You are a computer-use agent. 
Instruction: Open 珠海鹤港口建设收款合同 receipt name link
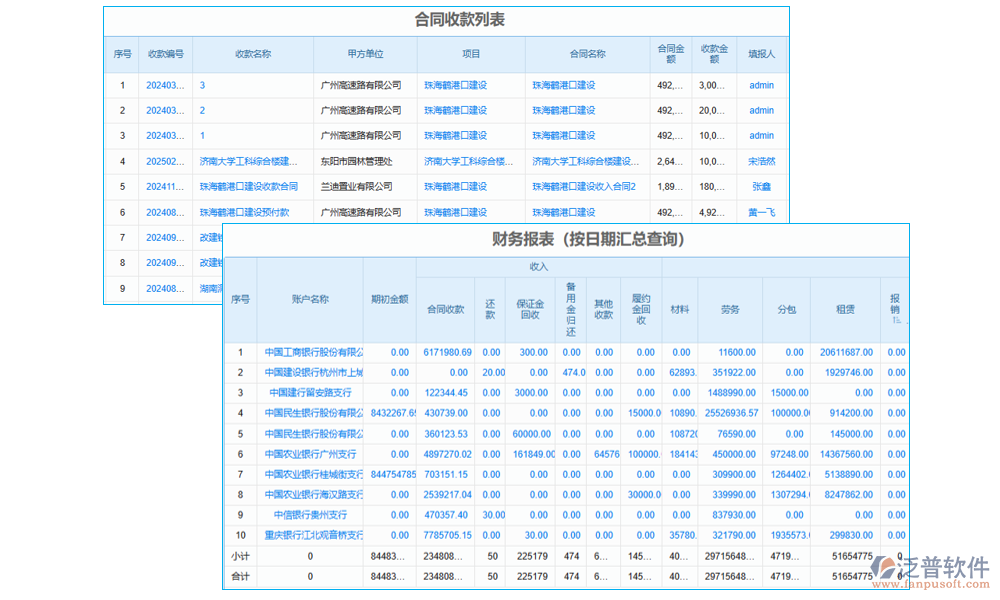click(x=248, y=187)
